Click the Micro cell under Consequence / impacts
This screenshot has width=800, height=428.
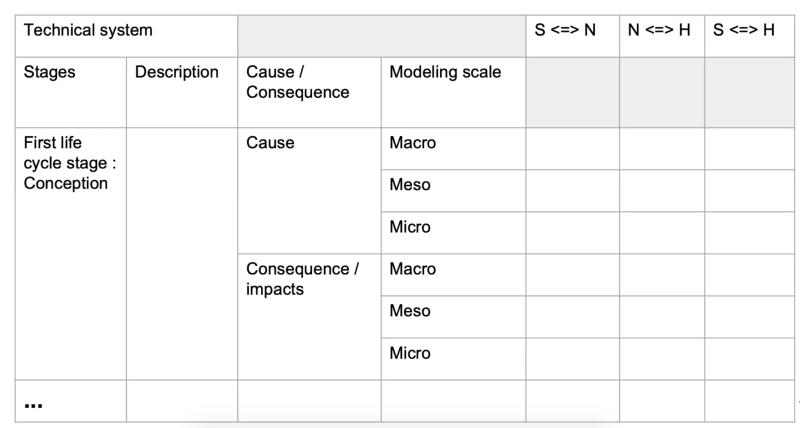tap(453, 359)
